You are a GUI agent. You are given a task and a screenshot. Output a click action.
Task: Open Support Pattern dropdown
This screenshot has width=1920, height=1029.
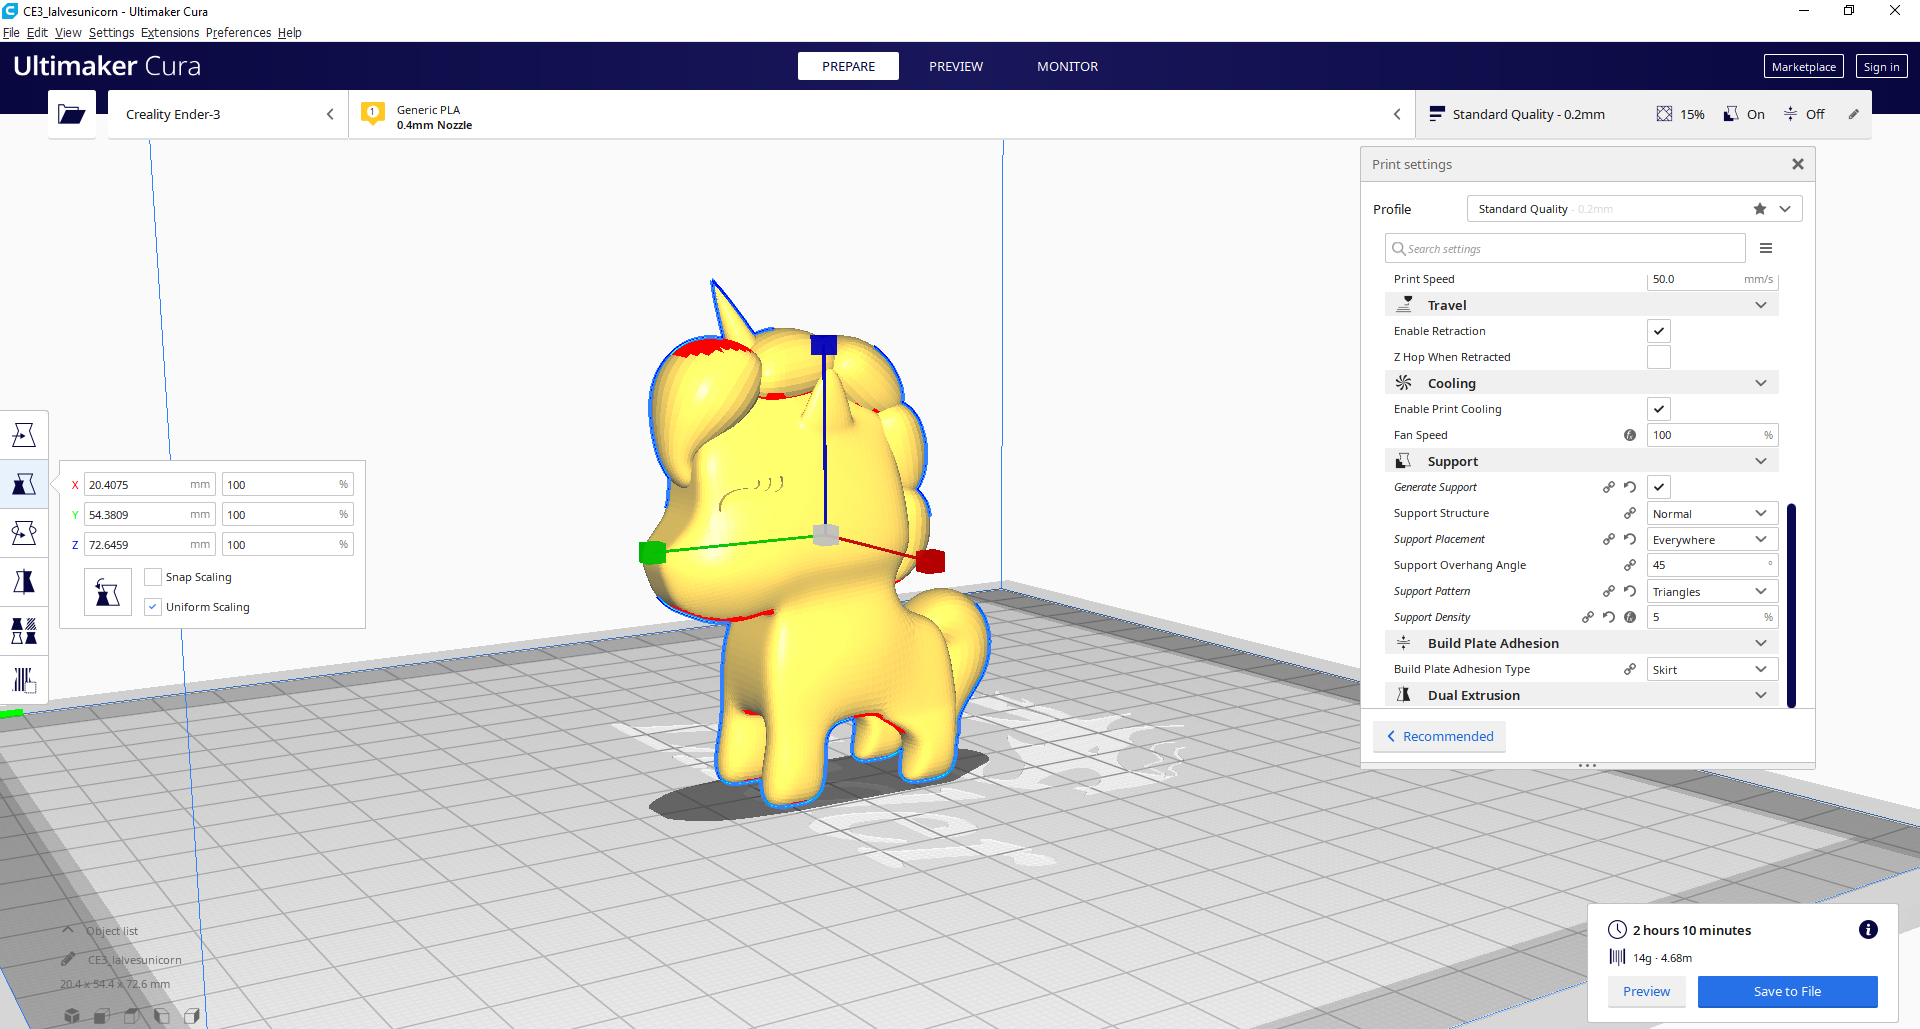tap(1713, 591)
